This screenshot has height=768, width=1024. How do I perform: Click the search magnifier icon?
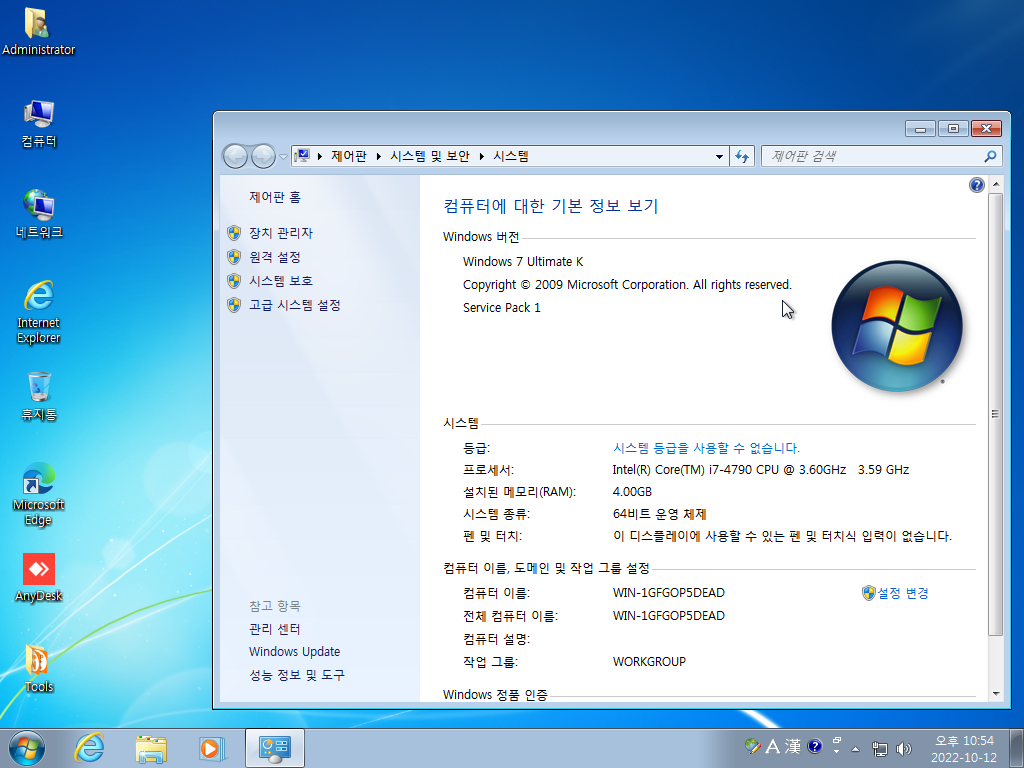click(x=990, y=156)
